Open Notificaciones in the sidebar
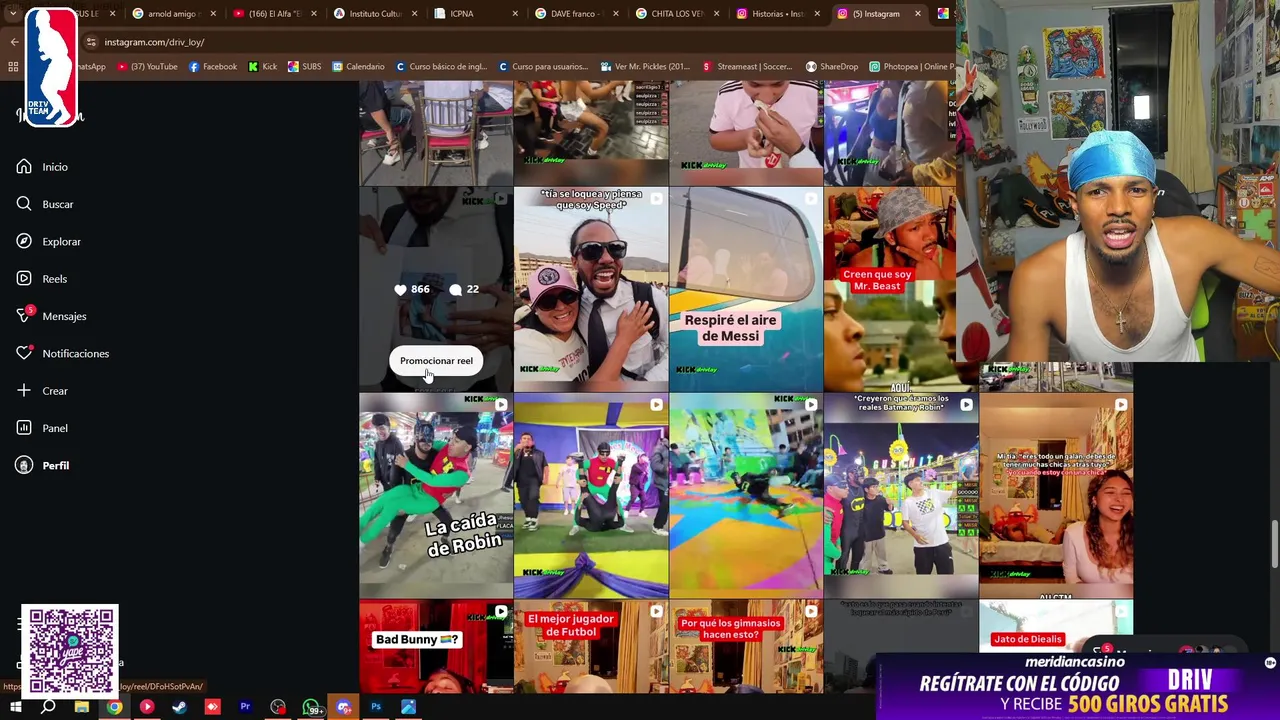Screen dimensions: 1280x720 pos(62,353)
